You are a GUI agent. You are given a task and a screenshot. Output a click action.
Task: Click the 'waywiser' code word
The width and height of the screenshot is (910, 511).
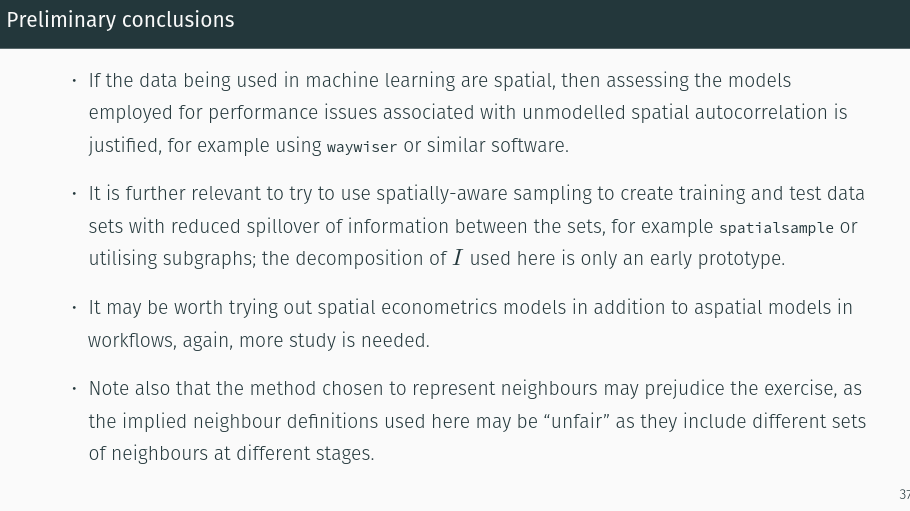(362, 147)
